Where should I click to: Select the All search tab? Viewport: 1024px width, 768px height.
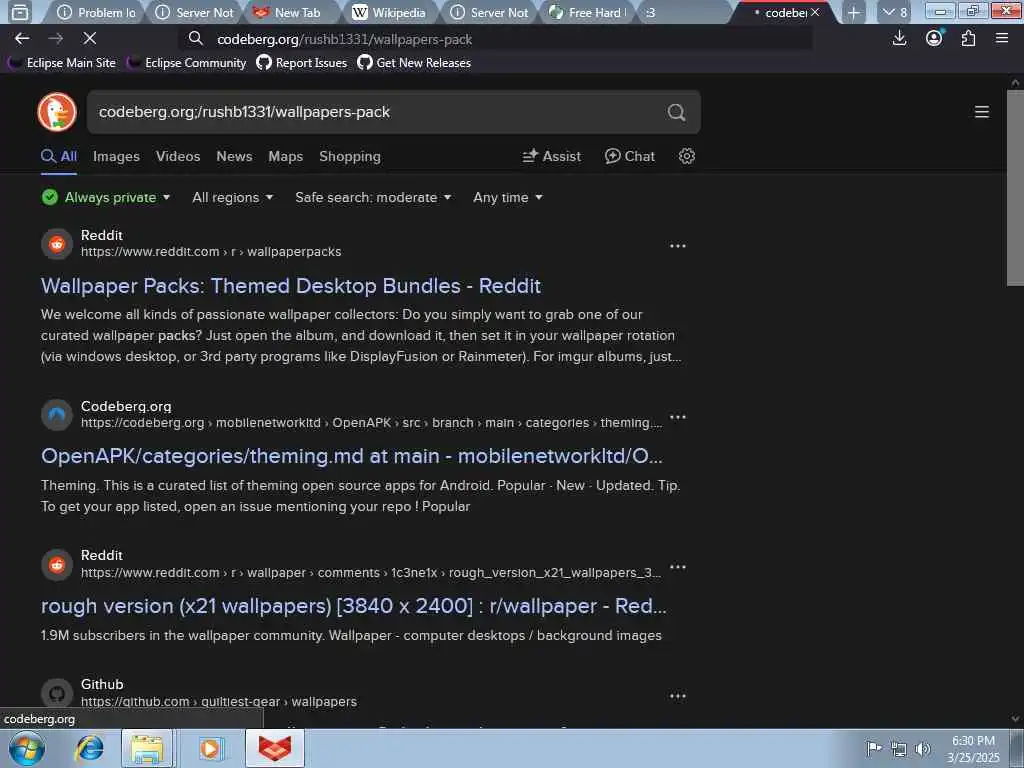coord(59,157)
